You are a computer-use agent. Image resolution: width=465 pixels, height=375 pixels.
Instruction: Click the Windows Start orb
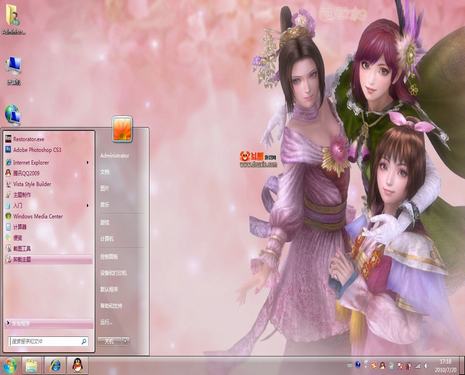10,366
